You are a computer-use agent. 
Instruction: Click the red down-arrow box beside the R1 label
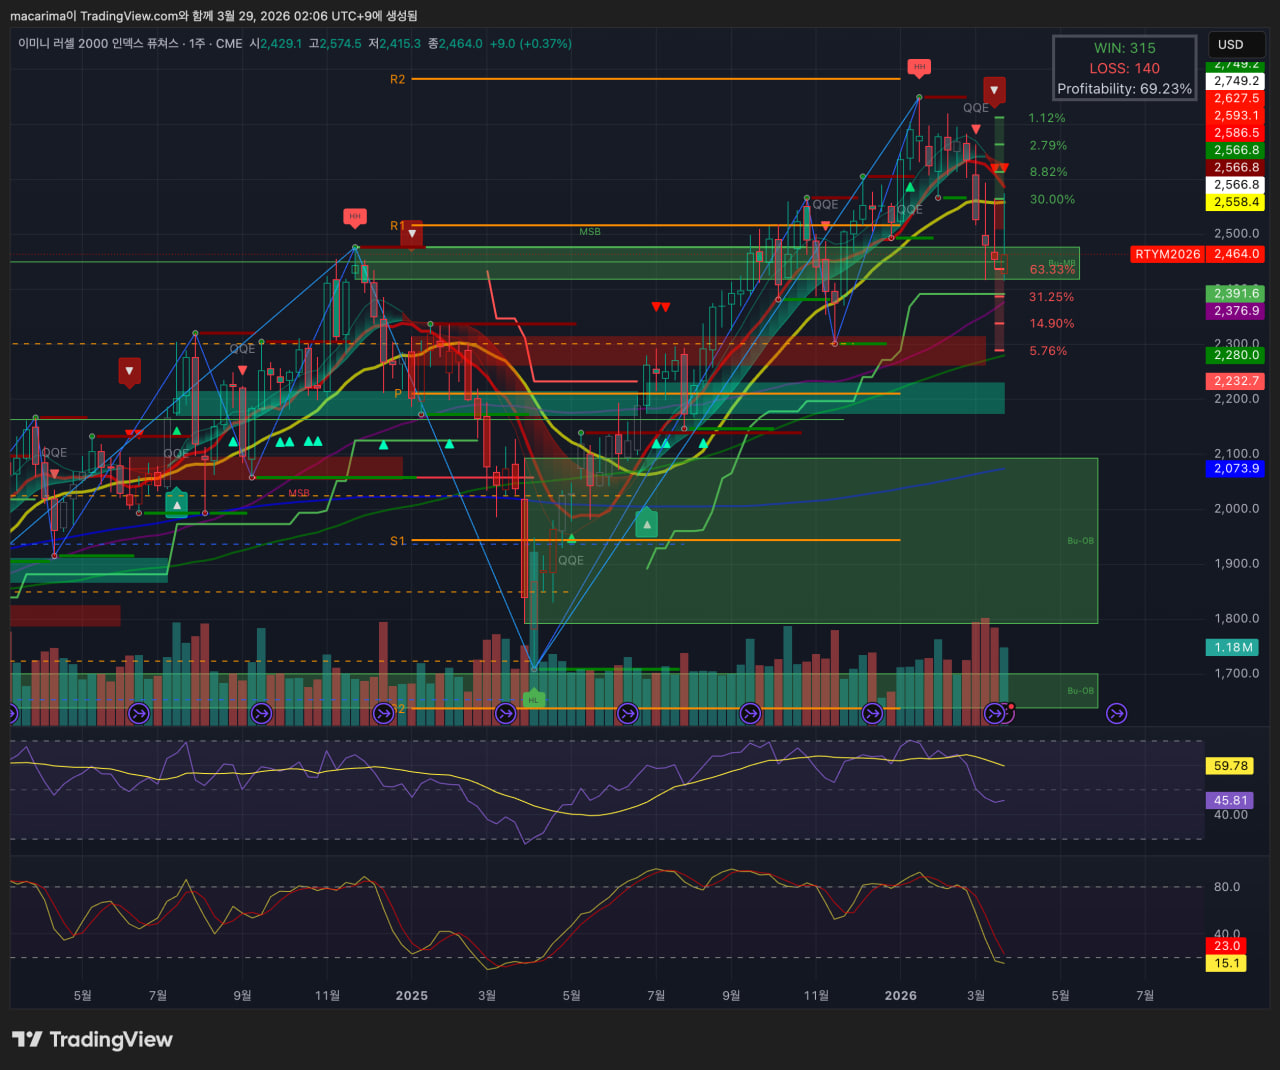(411, 233)
